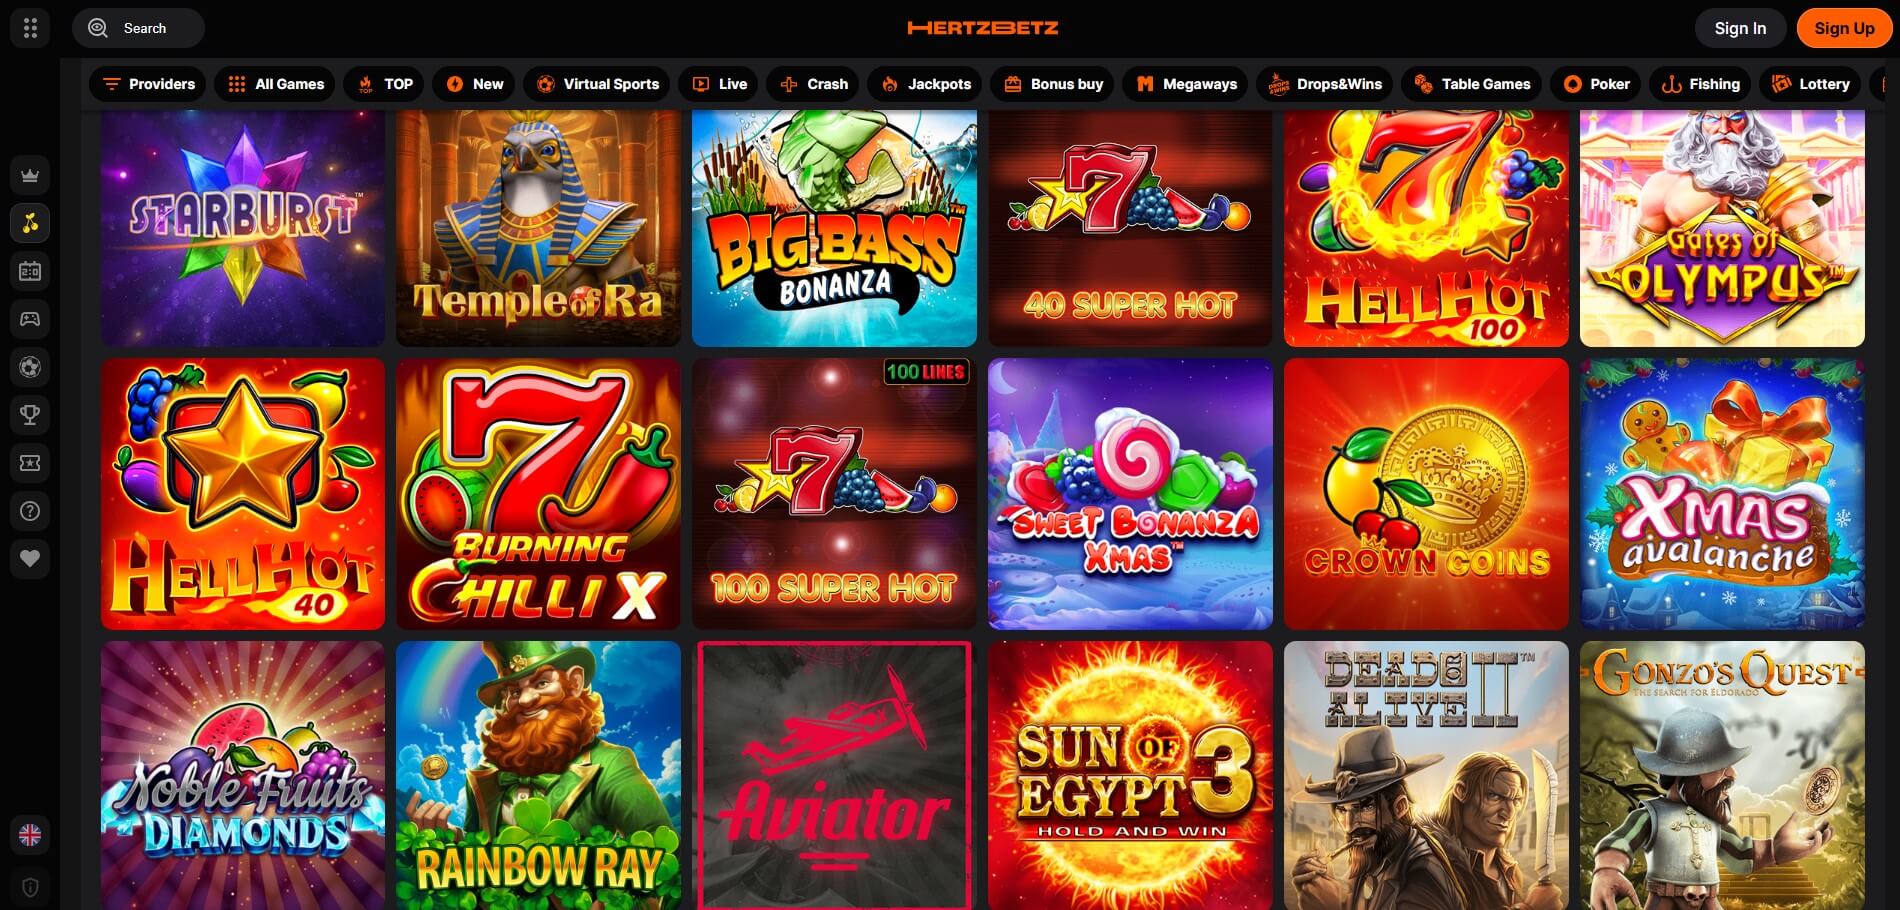
Task: Open the trophy tournaments icon
Action: click(x=30, y=415)
